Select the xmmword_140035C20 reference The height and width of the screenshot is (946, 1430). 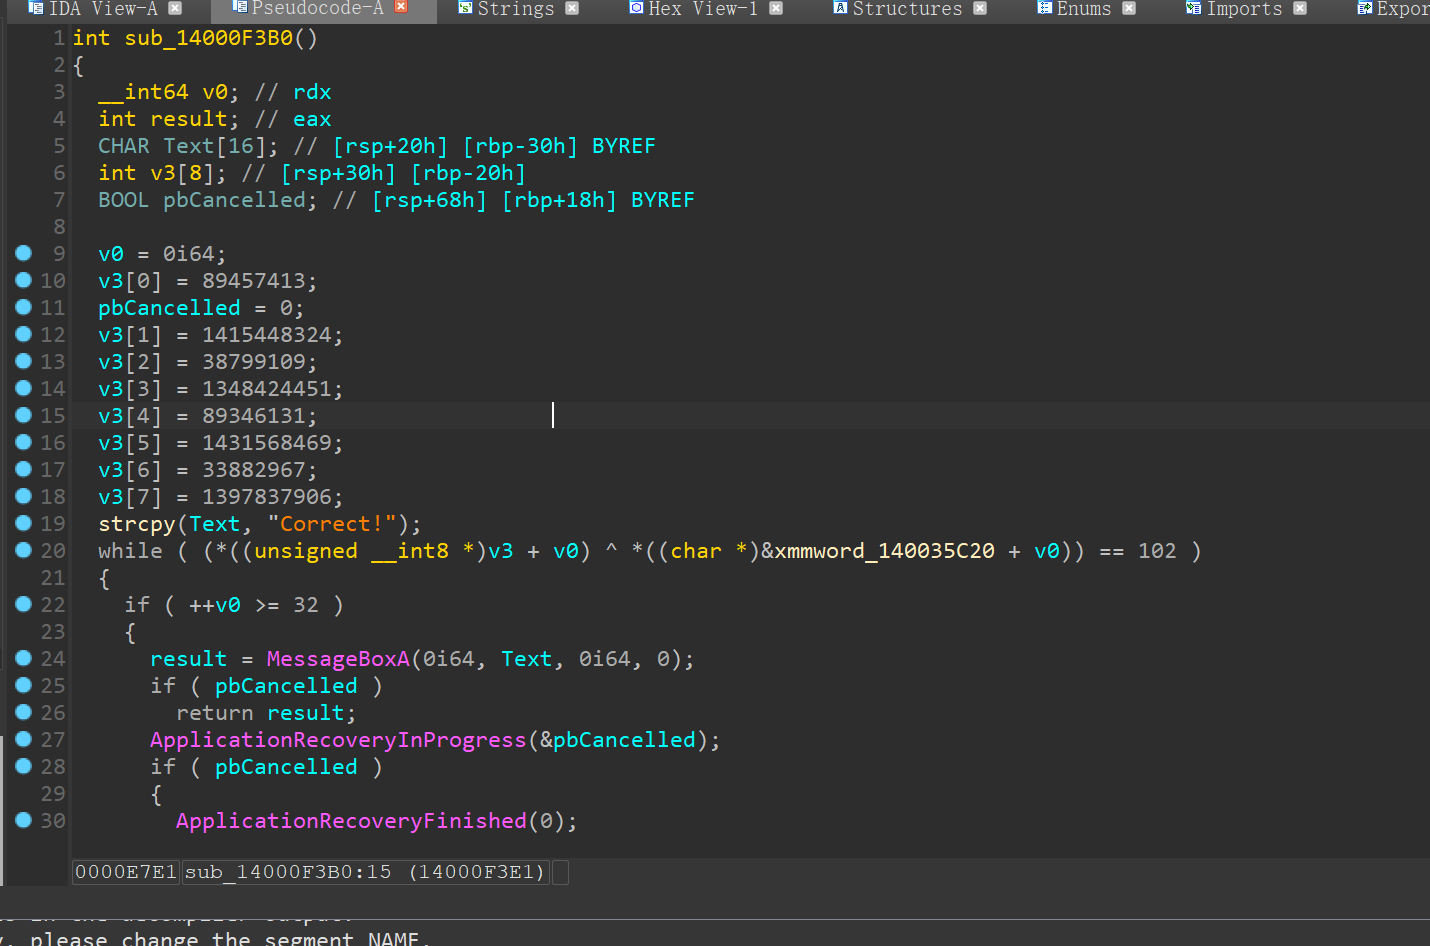884,551
